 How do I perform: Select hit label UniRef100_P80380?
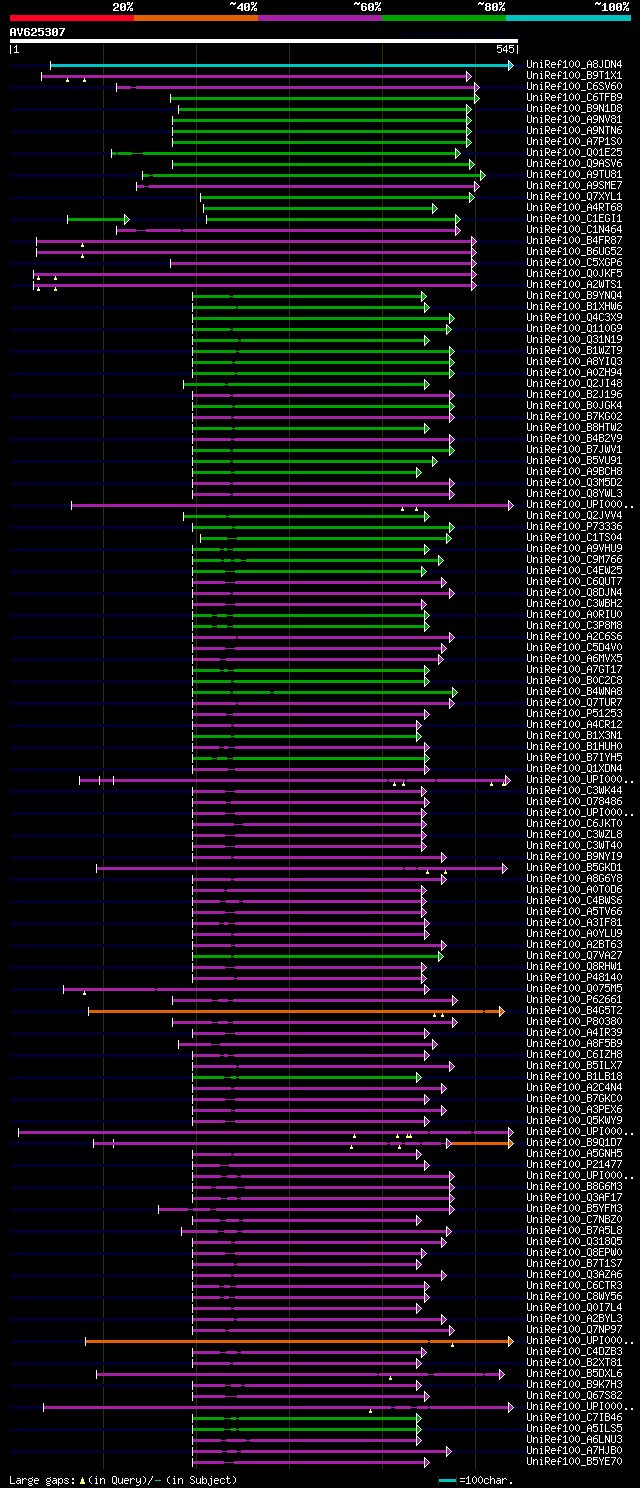574,1022
